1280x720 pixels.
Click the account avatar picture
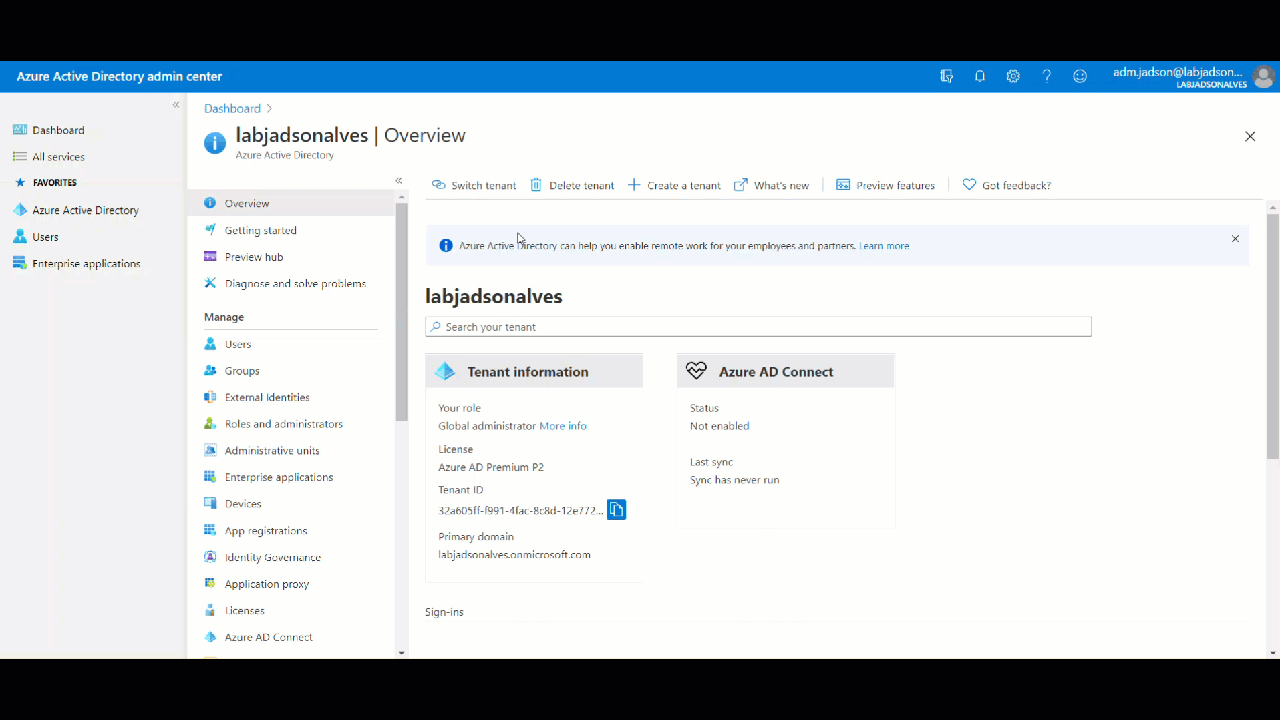(1264, 76)
